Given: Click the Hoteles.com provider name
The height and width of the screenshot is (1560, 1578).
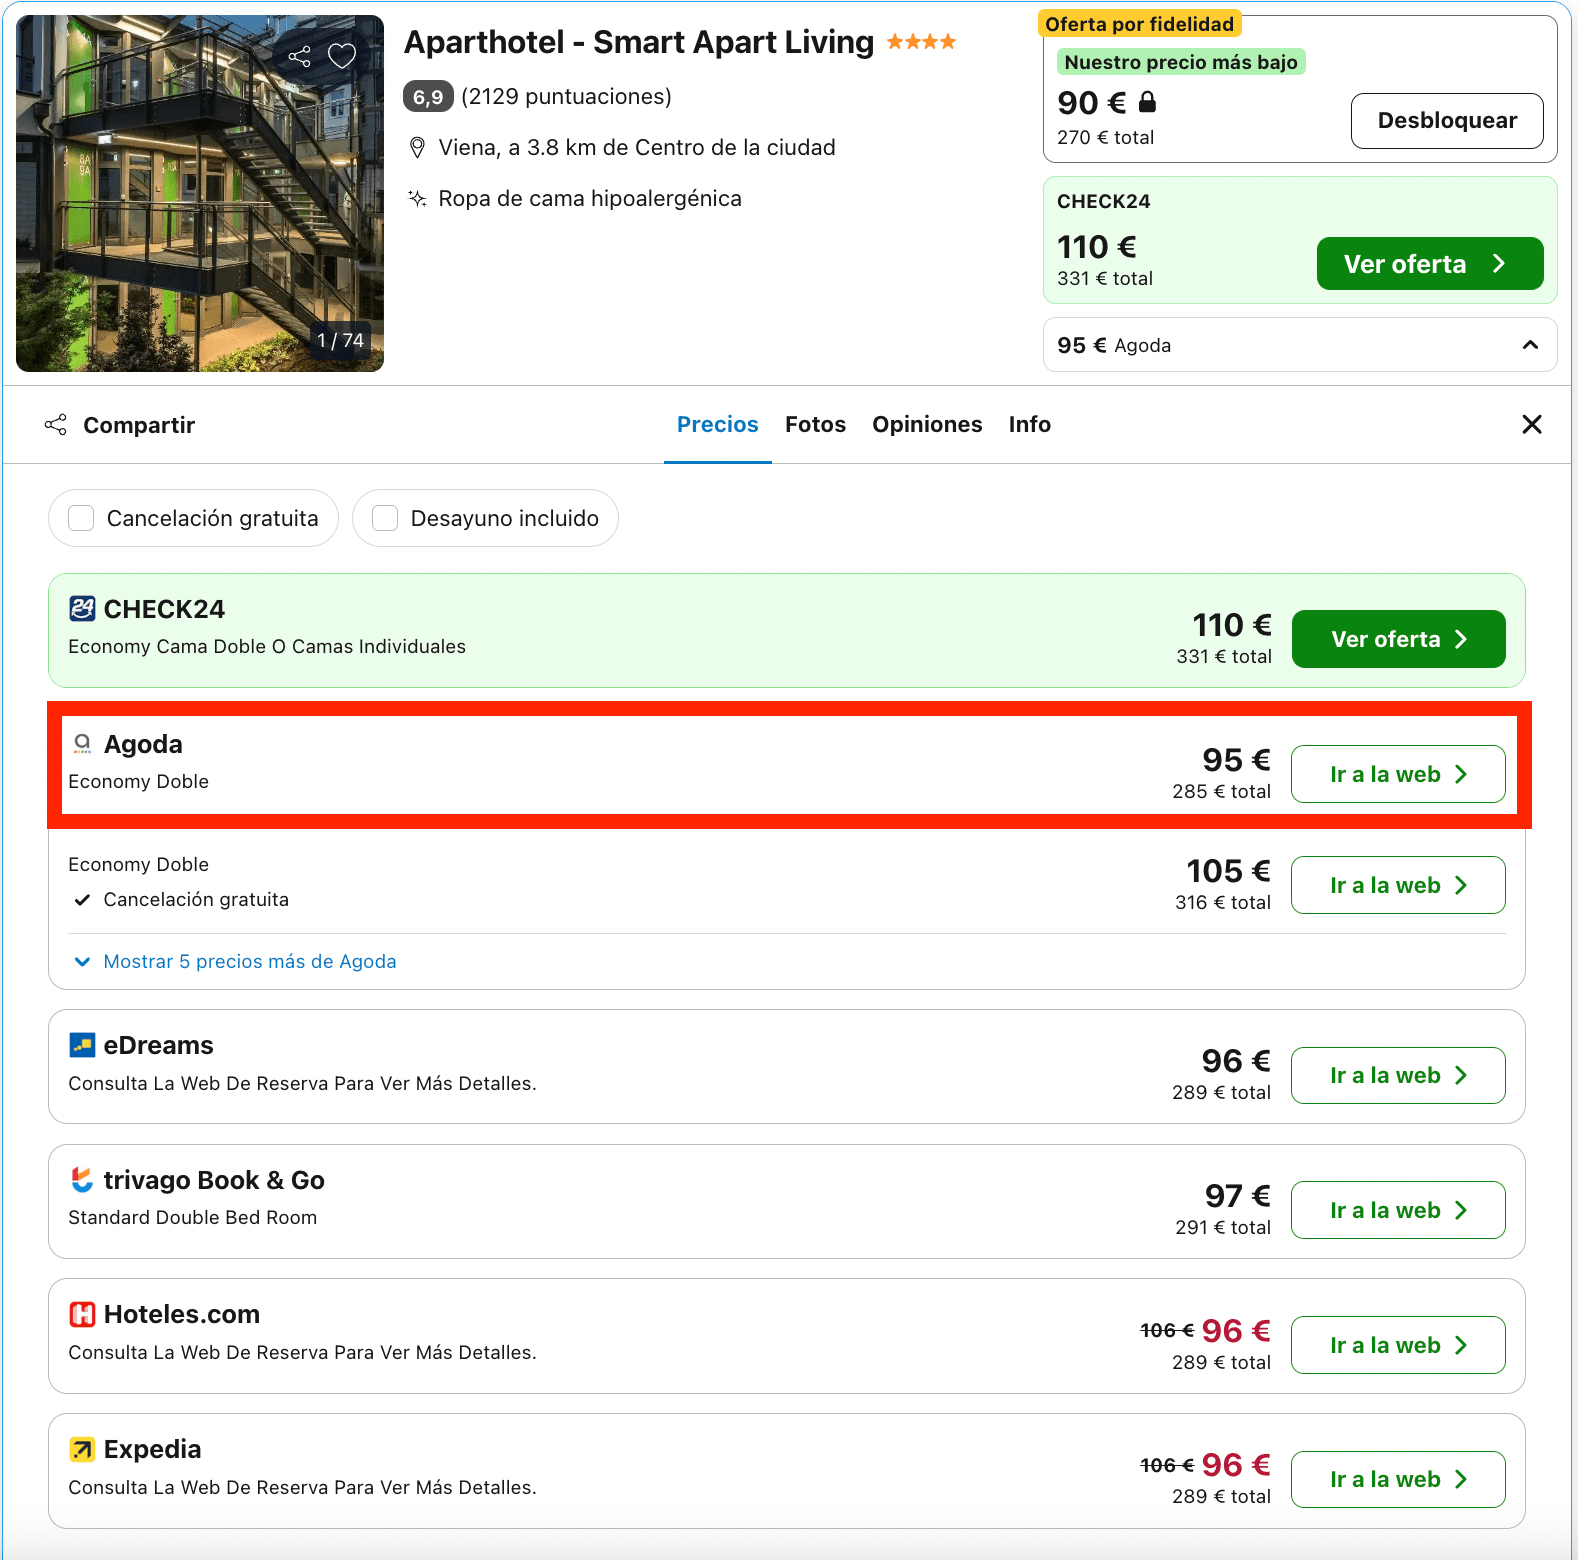Looking at the screenshot, I should pos(182,1314).
